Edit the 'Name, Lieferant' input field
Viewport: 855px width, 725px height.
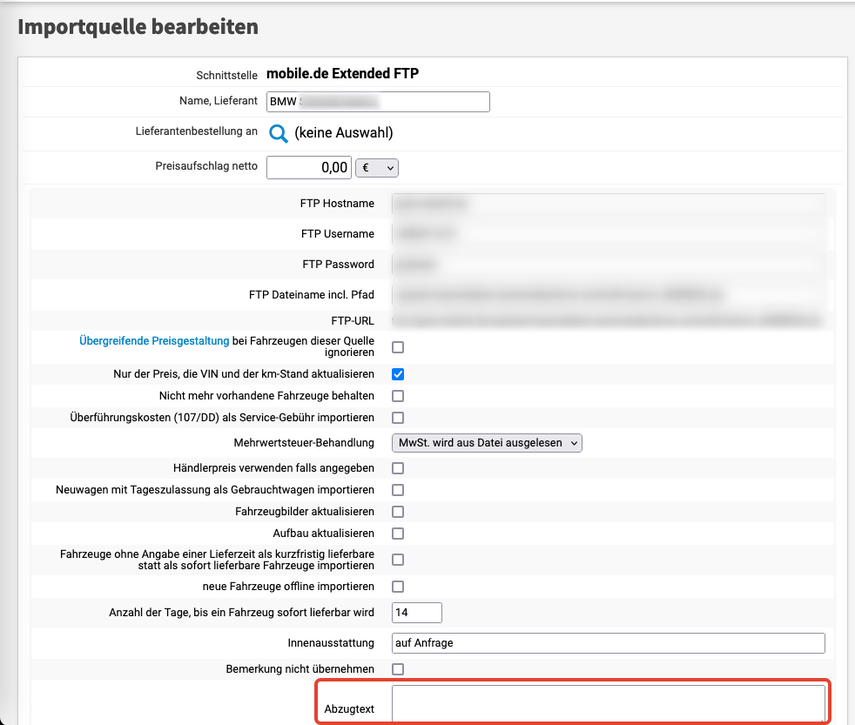(x=377, y=101)
